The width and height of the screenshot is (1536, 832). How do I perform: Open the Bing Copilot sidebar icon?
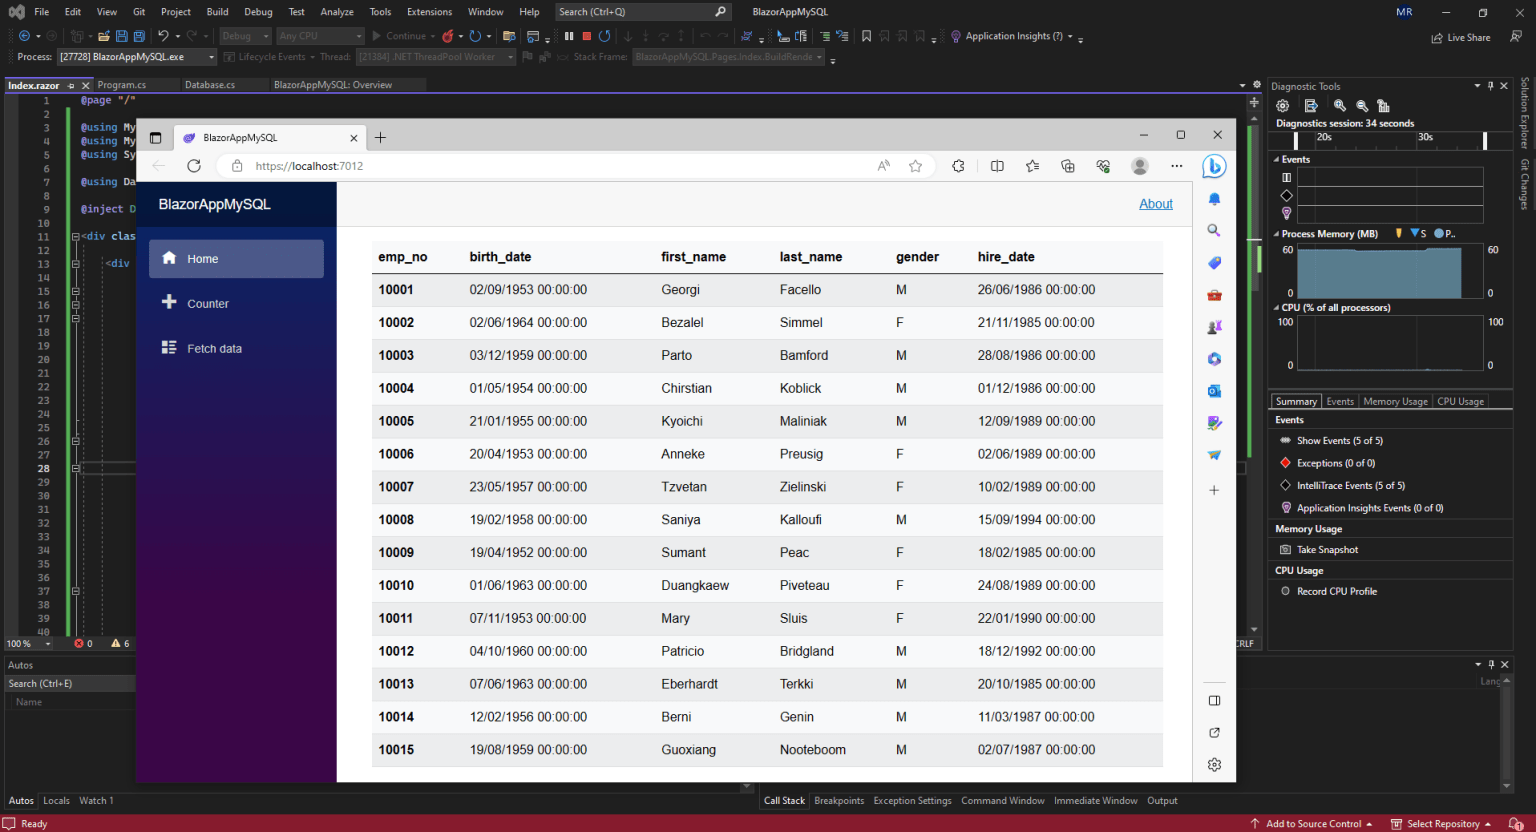click(1214, 166)
